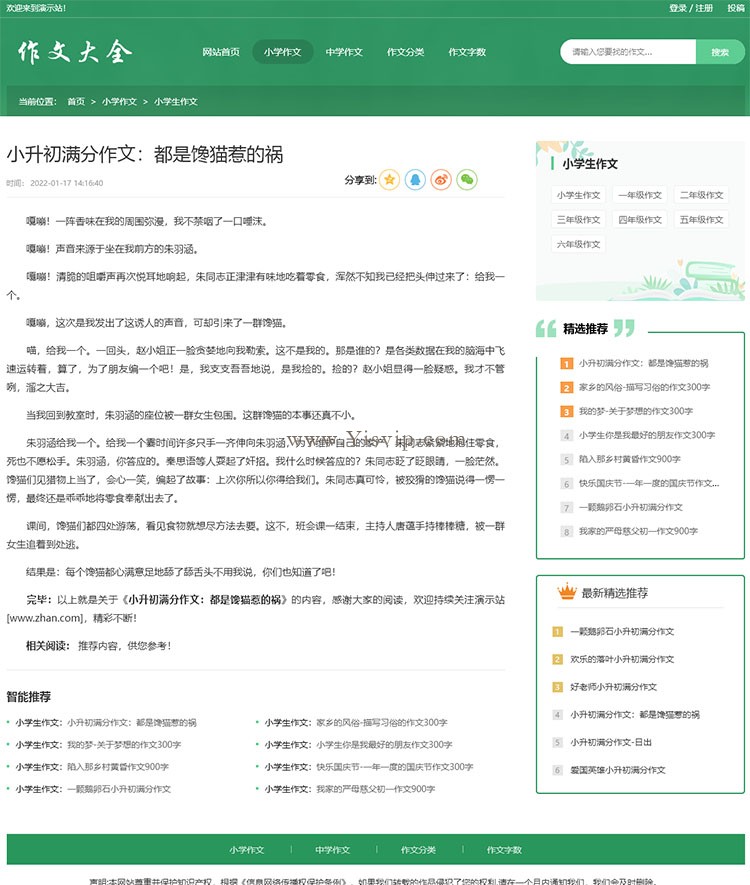Focus the essay search input field
Viewport: 750px width, 885px height.
tap(628, 52)
